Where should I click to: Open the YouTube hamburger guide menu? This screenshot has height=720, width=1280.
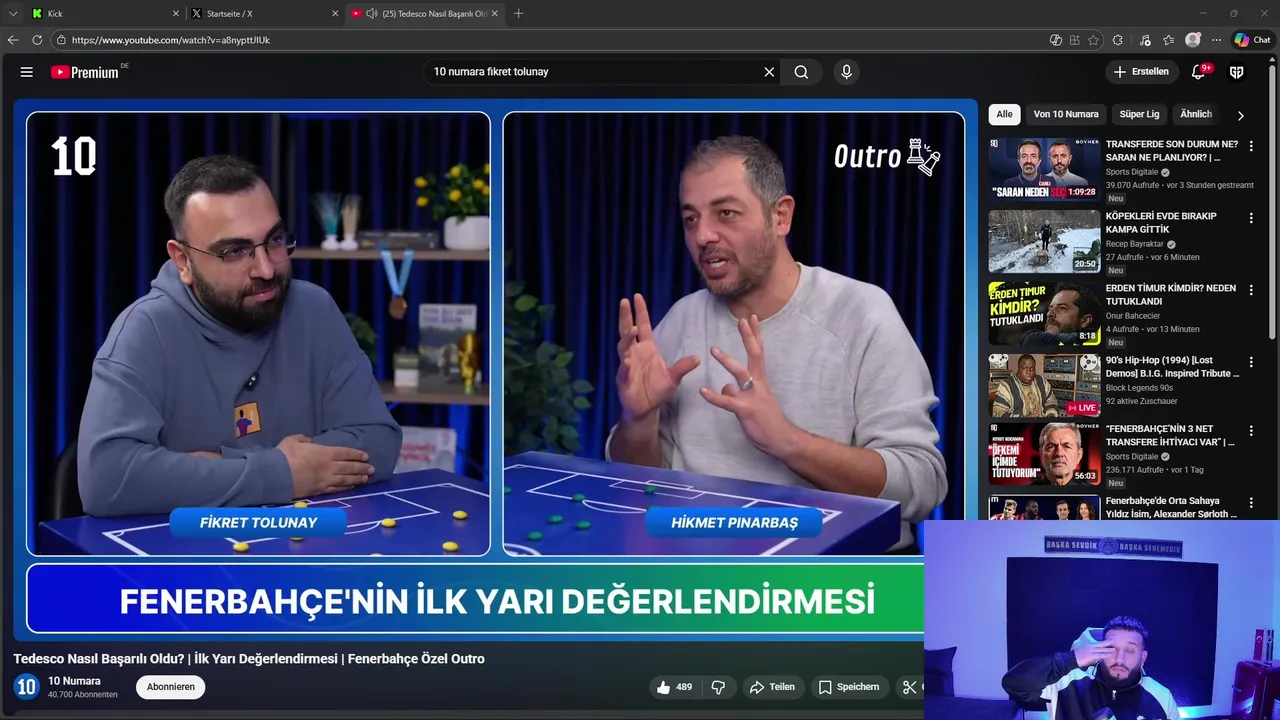tap(27, 72)
